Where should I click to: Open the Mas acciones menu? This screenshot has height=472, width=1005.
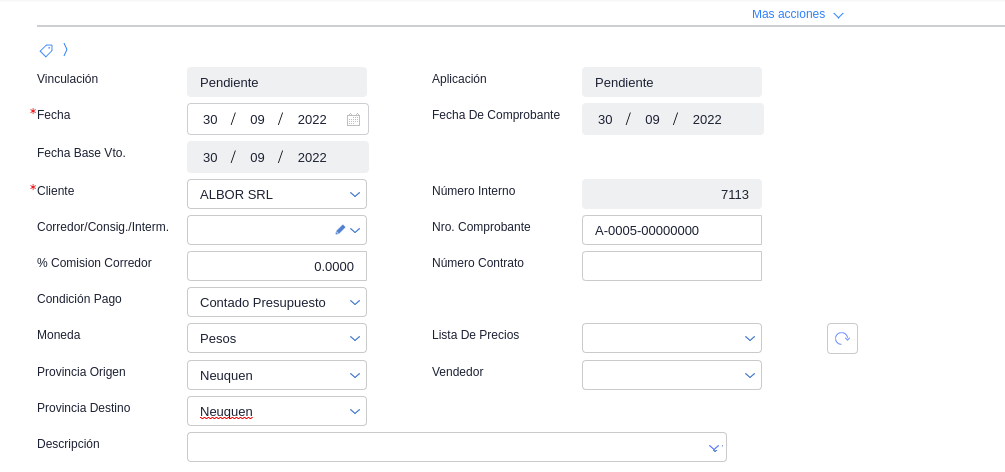point(798,14)
